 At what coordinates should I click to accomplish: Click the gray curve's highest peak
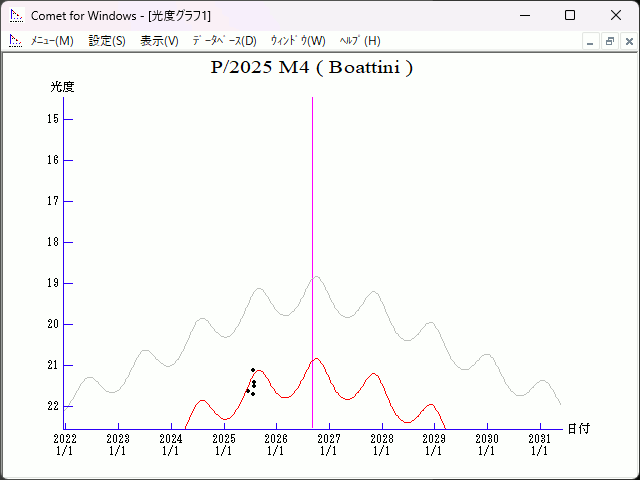[316, 277]
